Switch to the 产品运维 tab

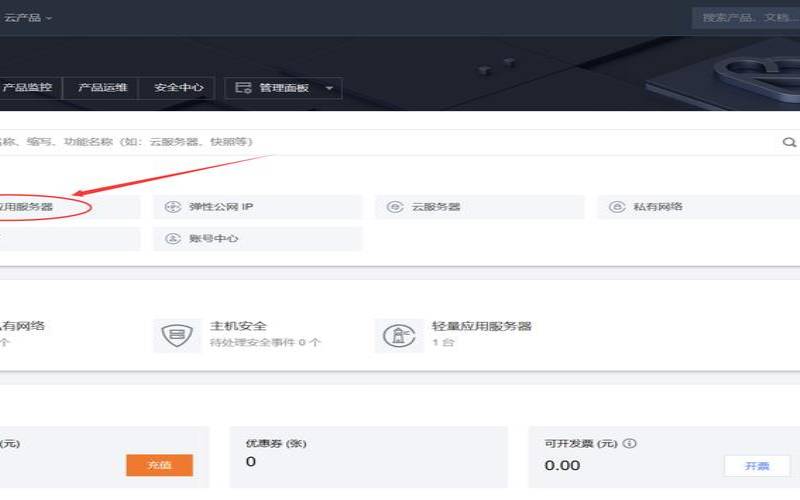102,88
